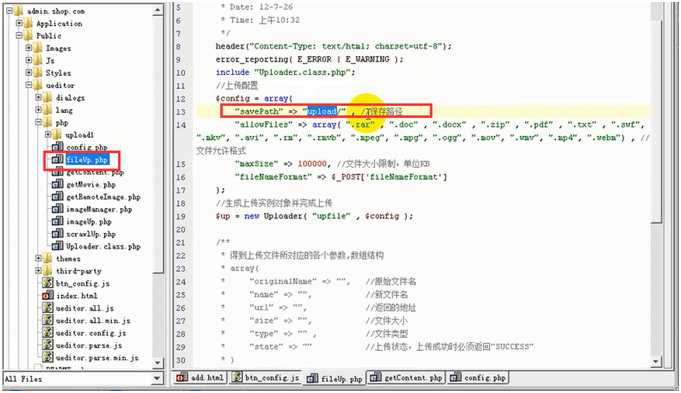This screenshot has height=393, width=681.
Task: Click the highlighted "upload" text on line 13
Action: (322, 111)
